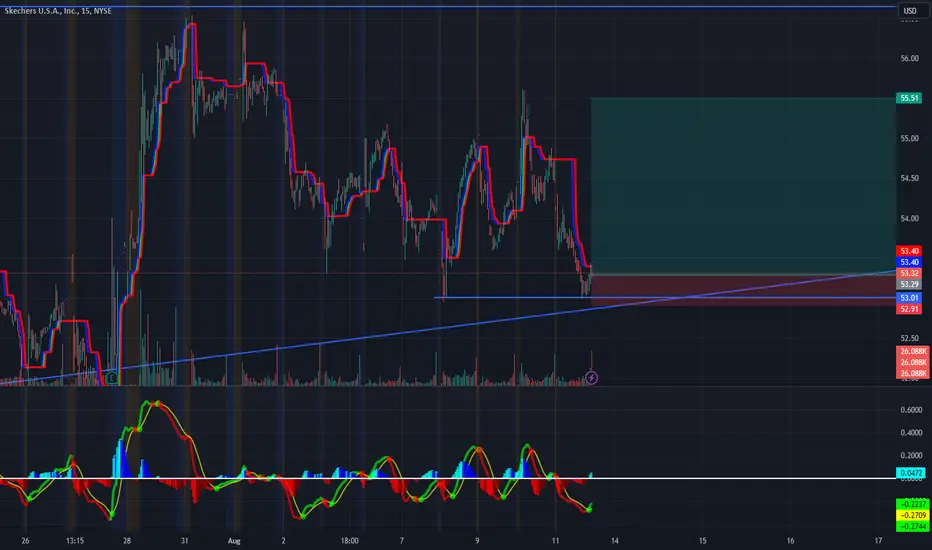Click the cyan 0.0472 histogram value label
932x550 pixels.
(x=911, y=473)
